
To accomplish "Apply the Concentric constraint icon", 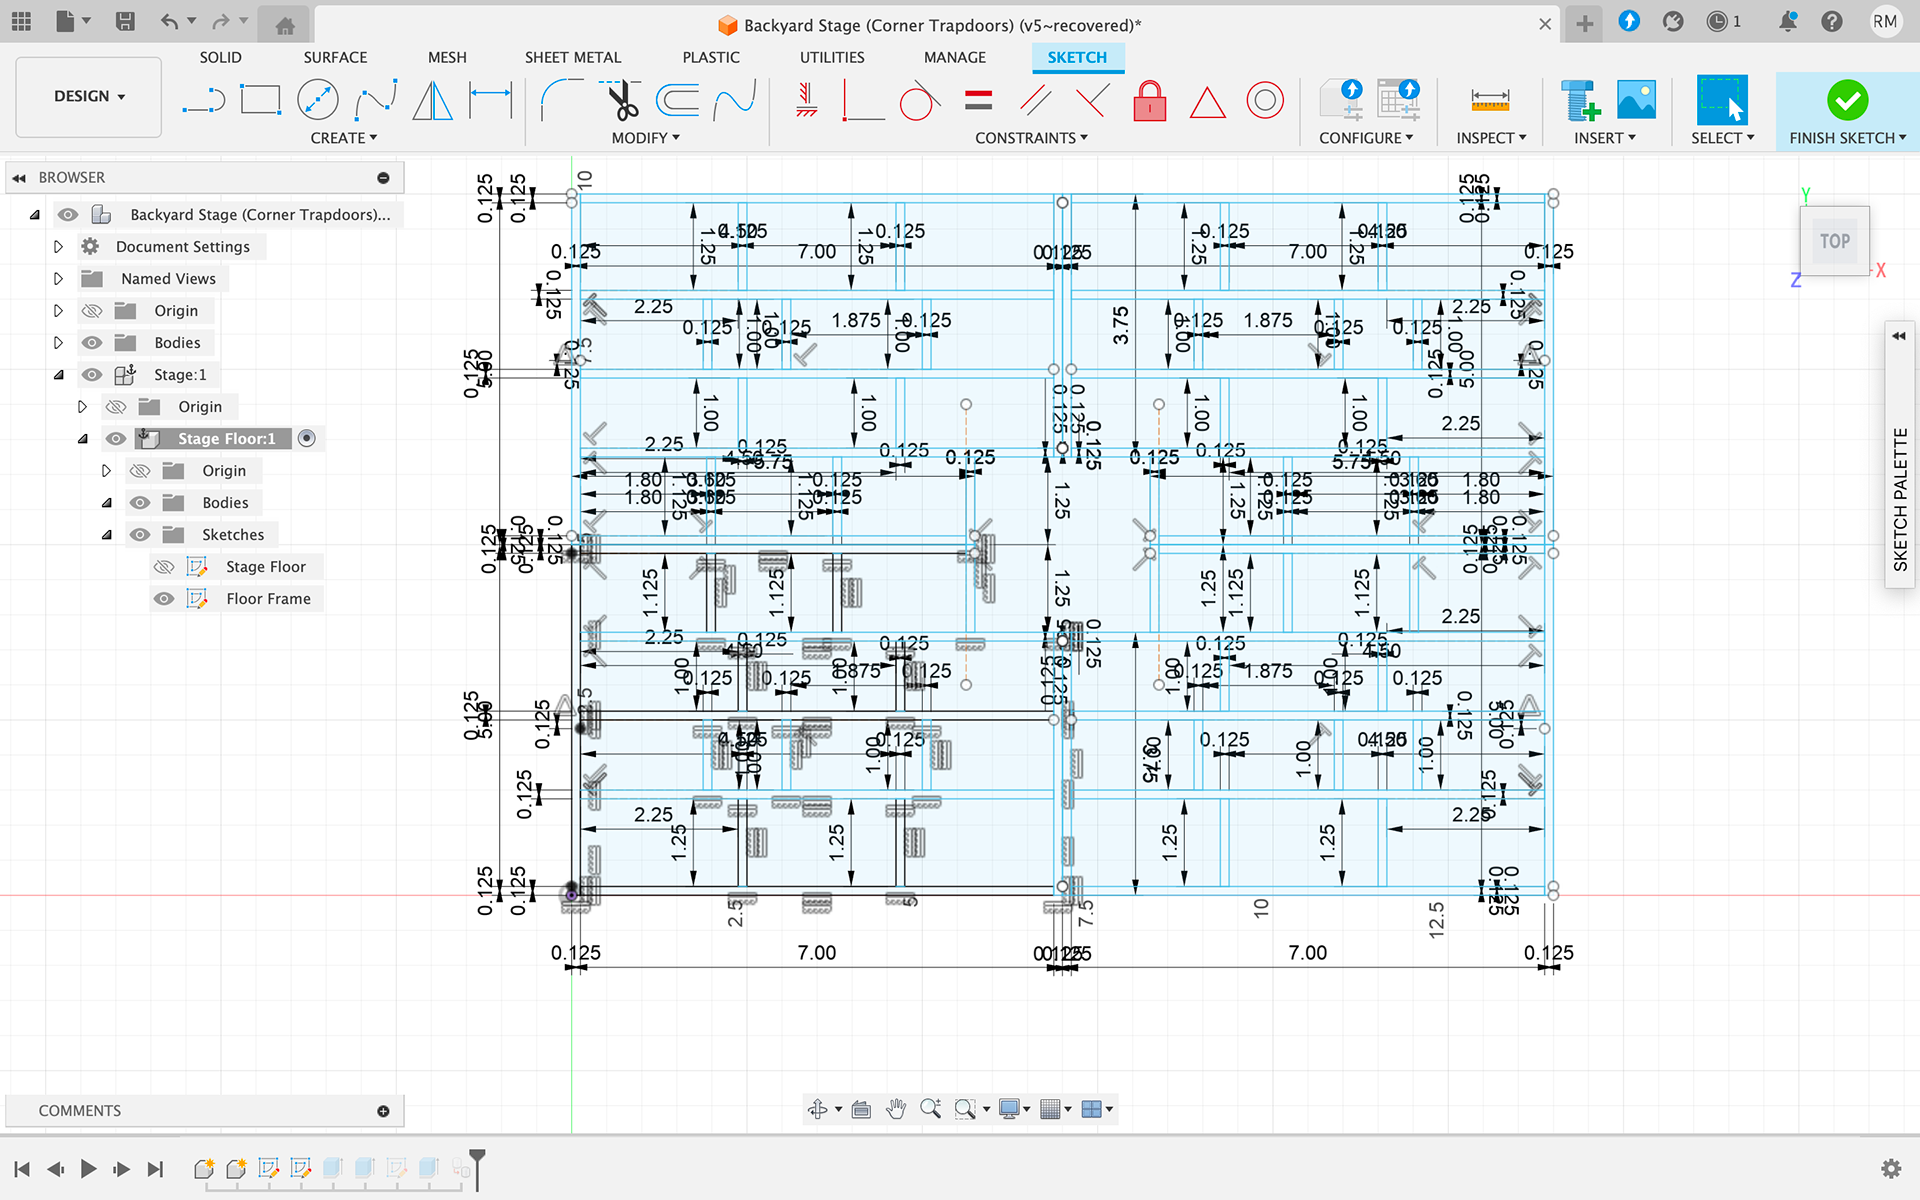I will [1265, 101].
